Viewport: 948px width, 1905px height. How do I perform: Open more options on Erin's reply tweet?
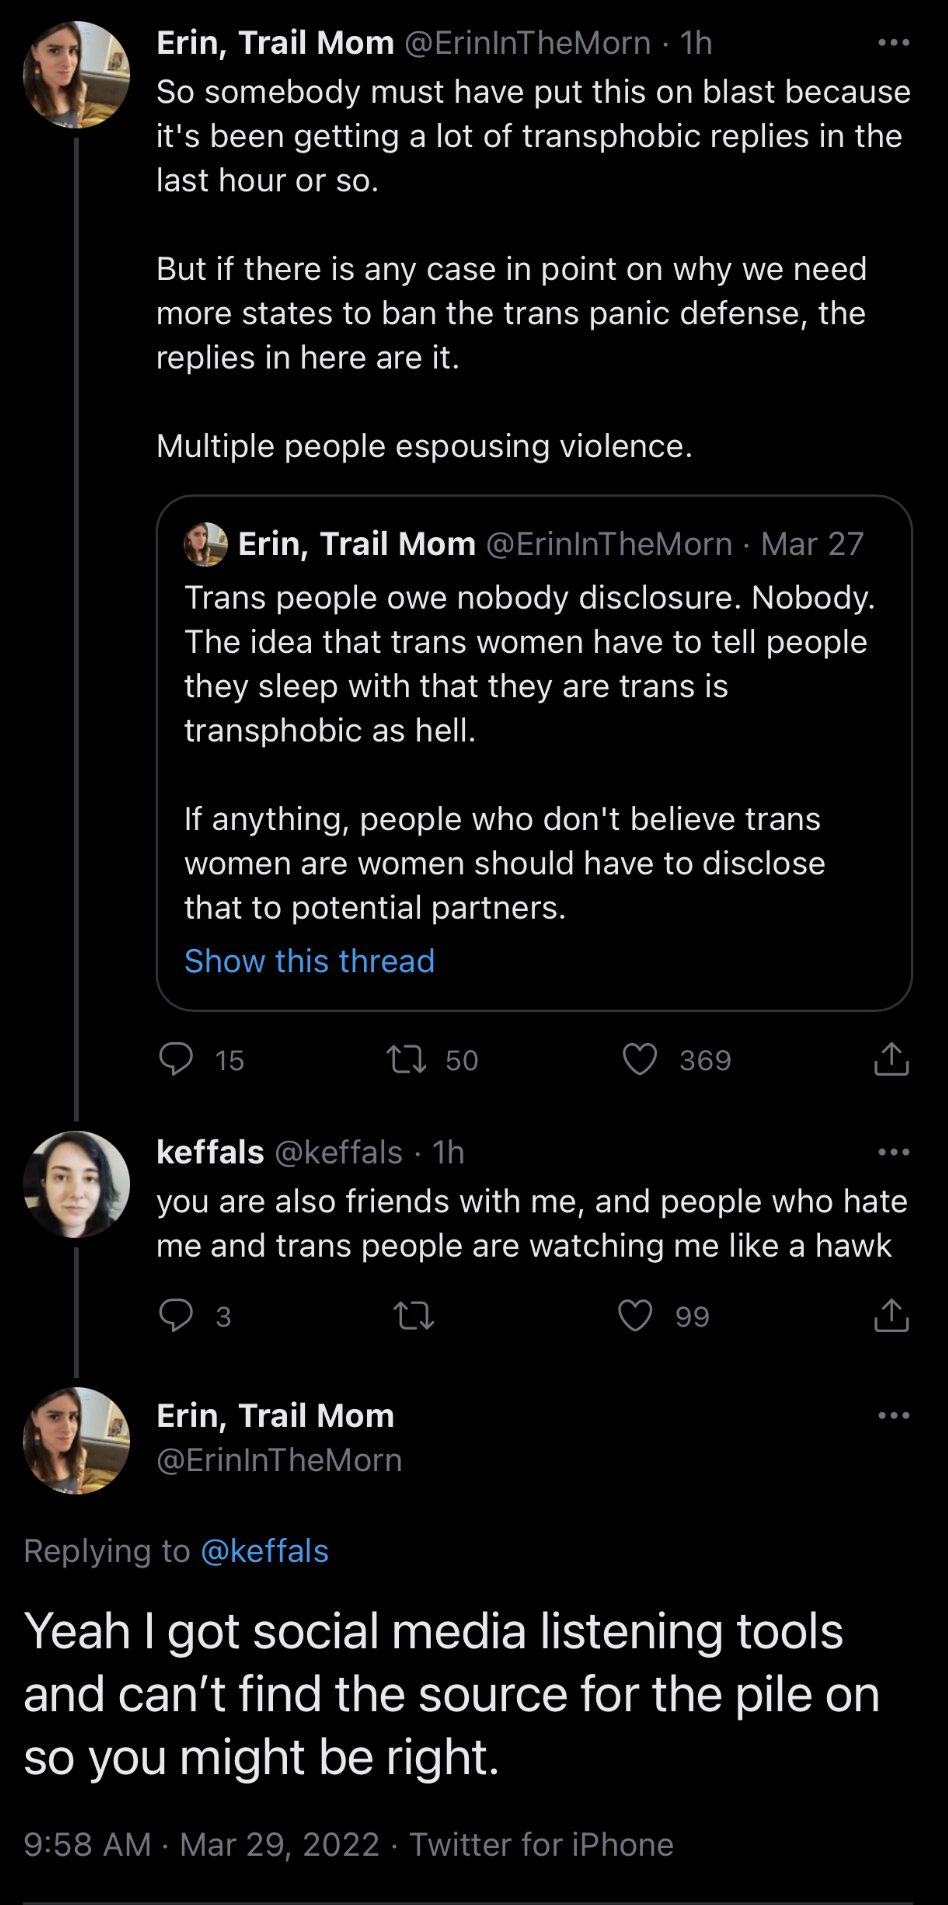tap(893, 1415)
